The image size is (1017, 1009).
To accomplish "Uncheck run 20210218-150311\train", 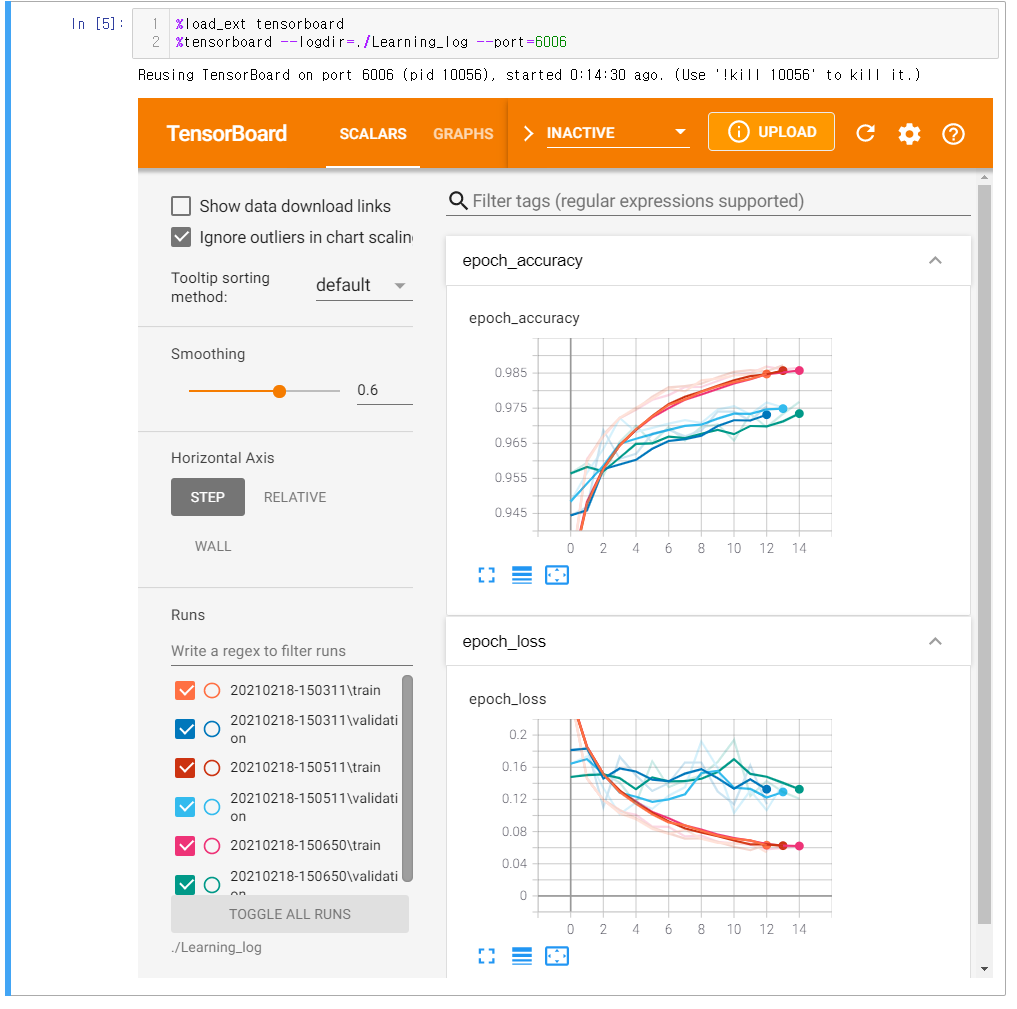I will tap(185, 691).
